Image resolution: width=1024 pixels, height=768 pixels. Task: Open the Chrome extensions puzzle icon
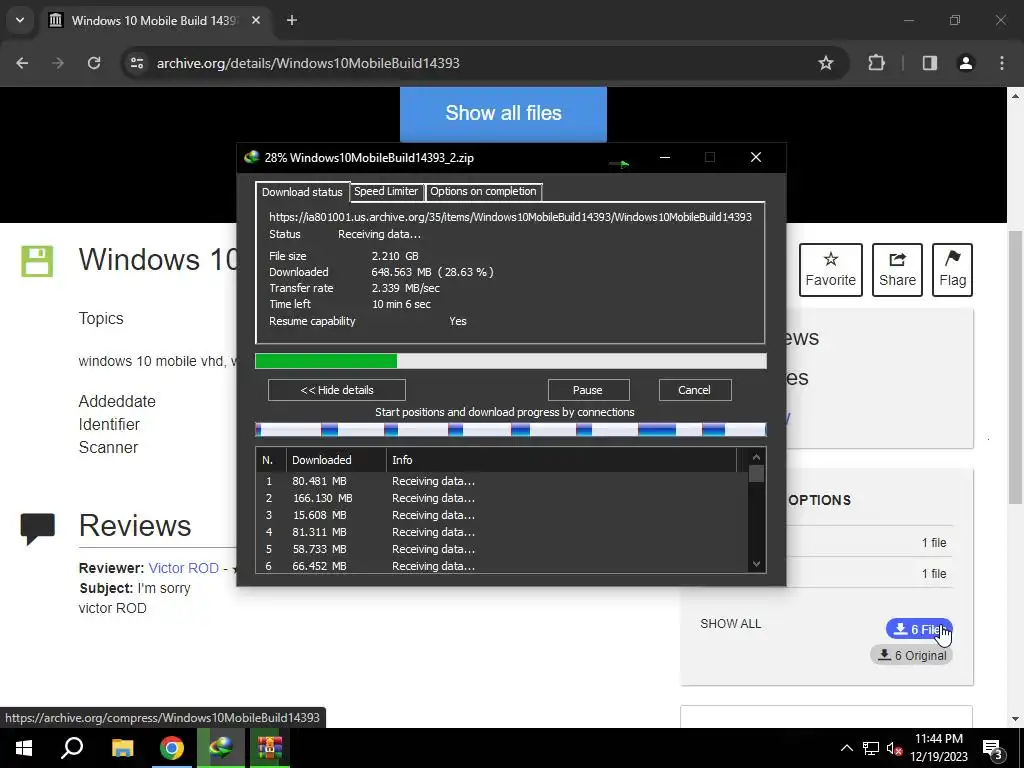click(x=876, y=63)
